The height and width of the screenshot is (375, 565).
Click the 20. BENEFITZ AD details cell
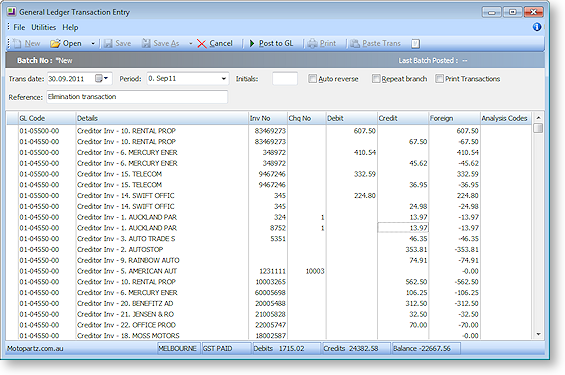click(x=162, y=304)
